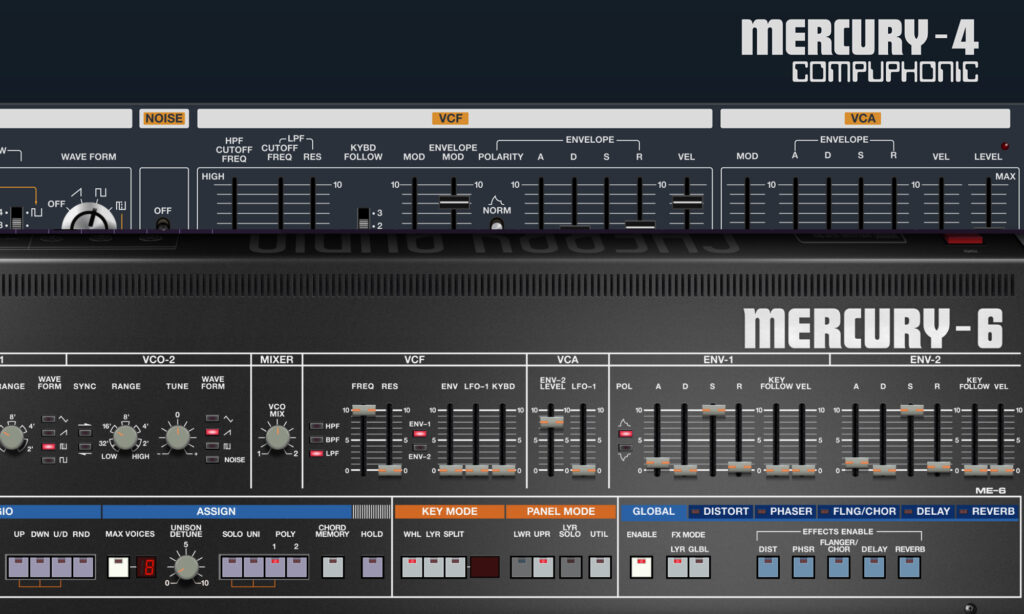This screenshot has width=1024, height=614.
Task: Select ENV-2 modulation in the VCF section
Action: [420, 447]
